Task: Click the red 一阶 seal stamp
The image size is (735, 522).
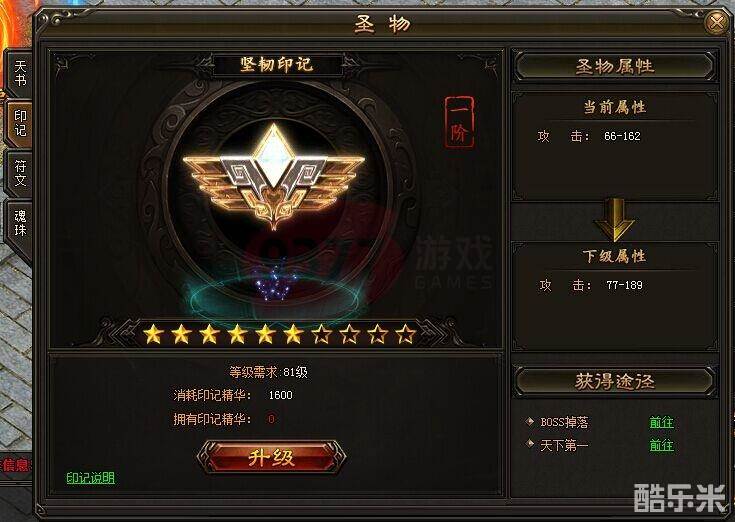Action: [459, 122]
